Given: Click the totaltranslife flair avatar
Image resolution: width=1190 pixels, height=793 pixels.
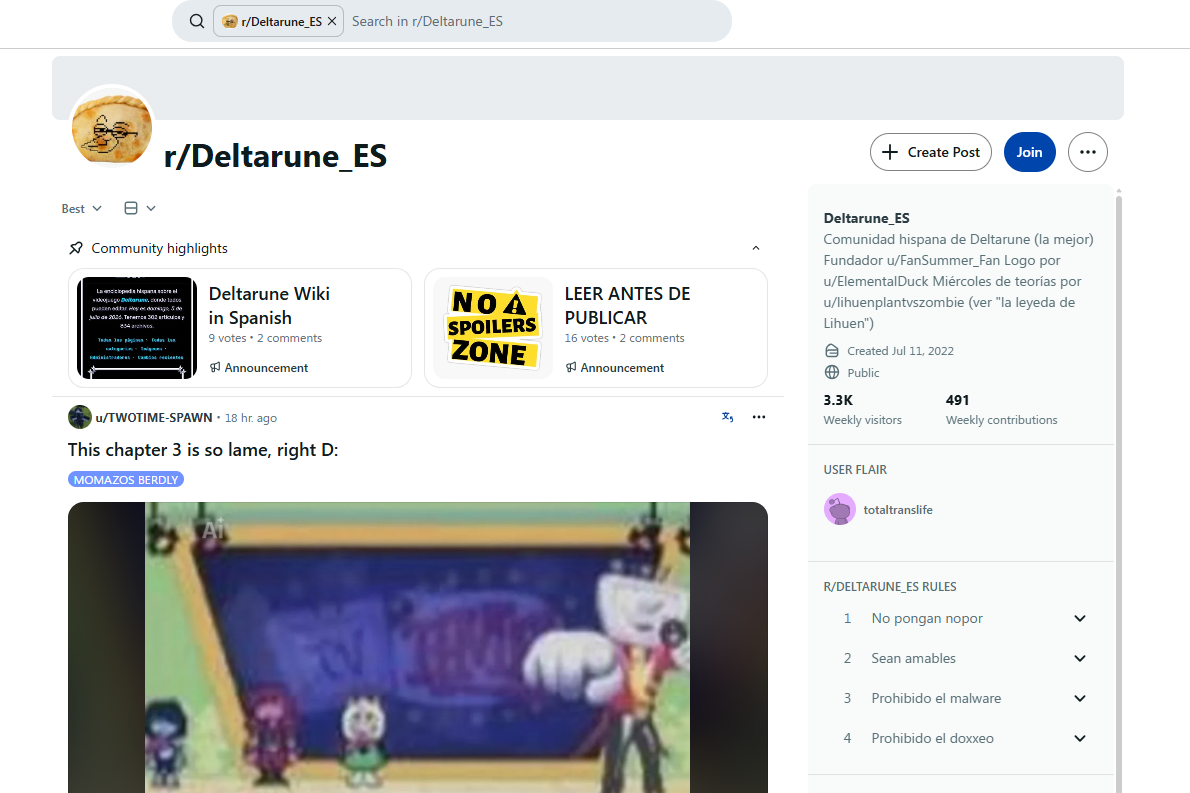Looking at the screenshot, I should [x=839, y=509].
